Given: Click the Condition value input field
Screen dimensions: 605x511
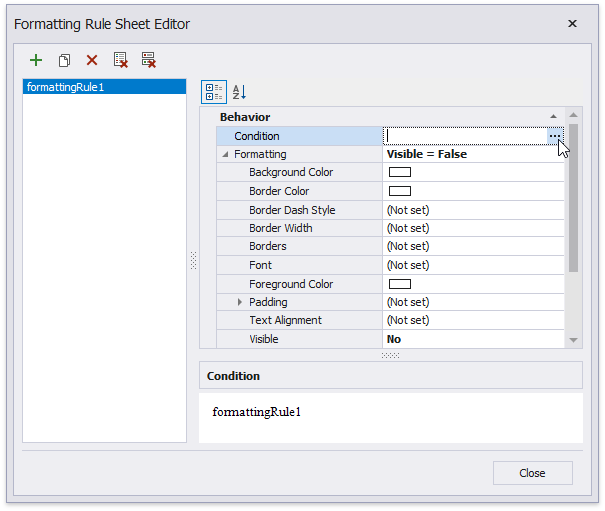Looking at the screenshot, I should tap(465, 136).
